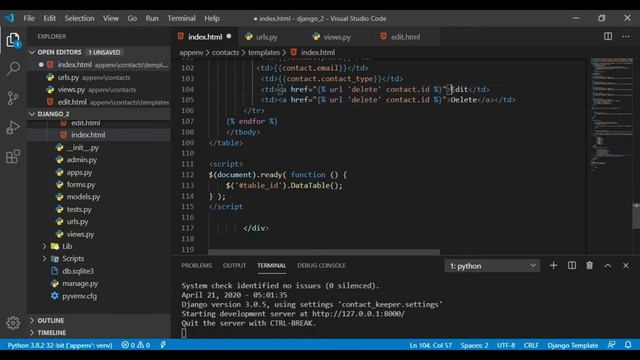Open the Extensions view
This screenshot has height=360, width=640.
(13, 156)
